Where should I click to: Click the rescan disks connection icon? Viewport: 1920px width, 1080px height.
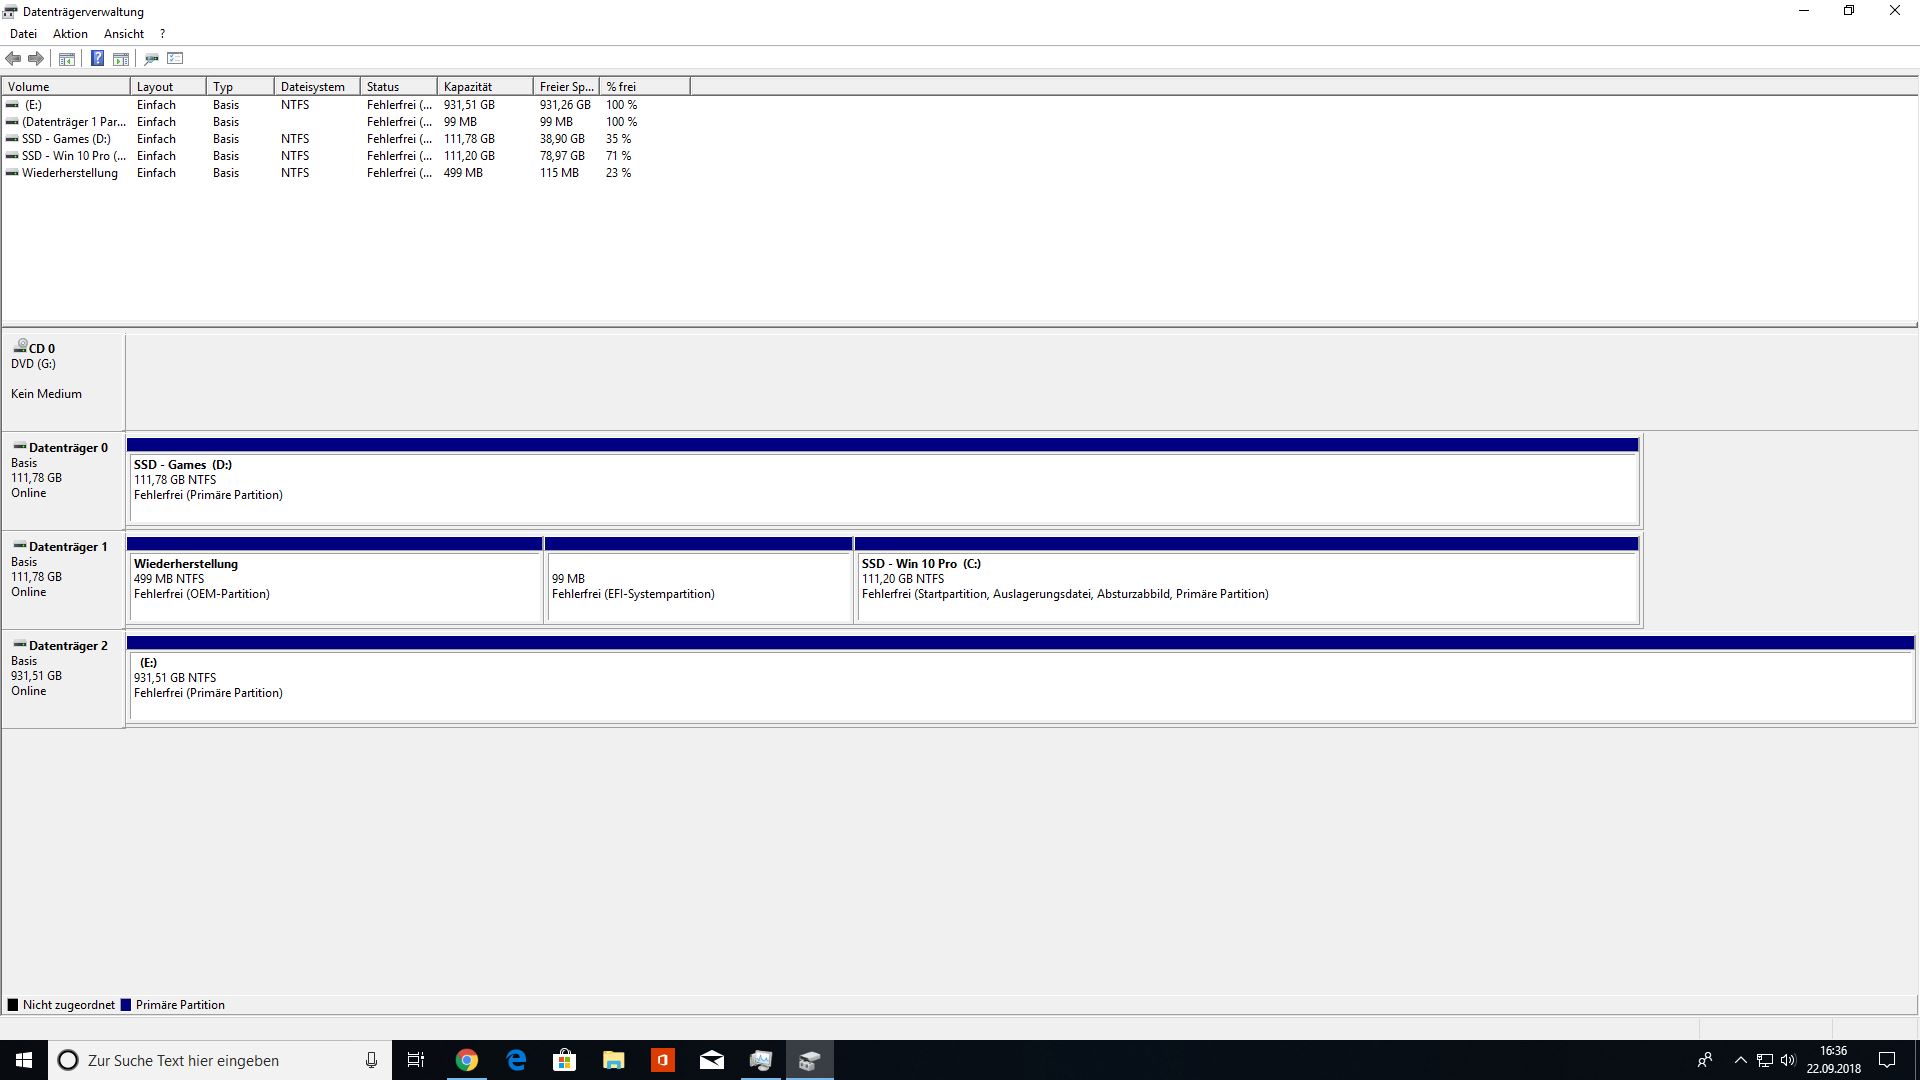(151, 58)
